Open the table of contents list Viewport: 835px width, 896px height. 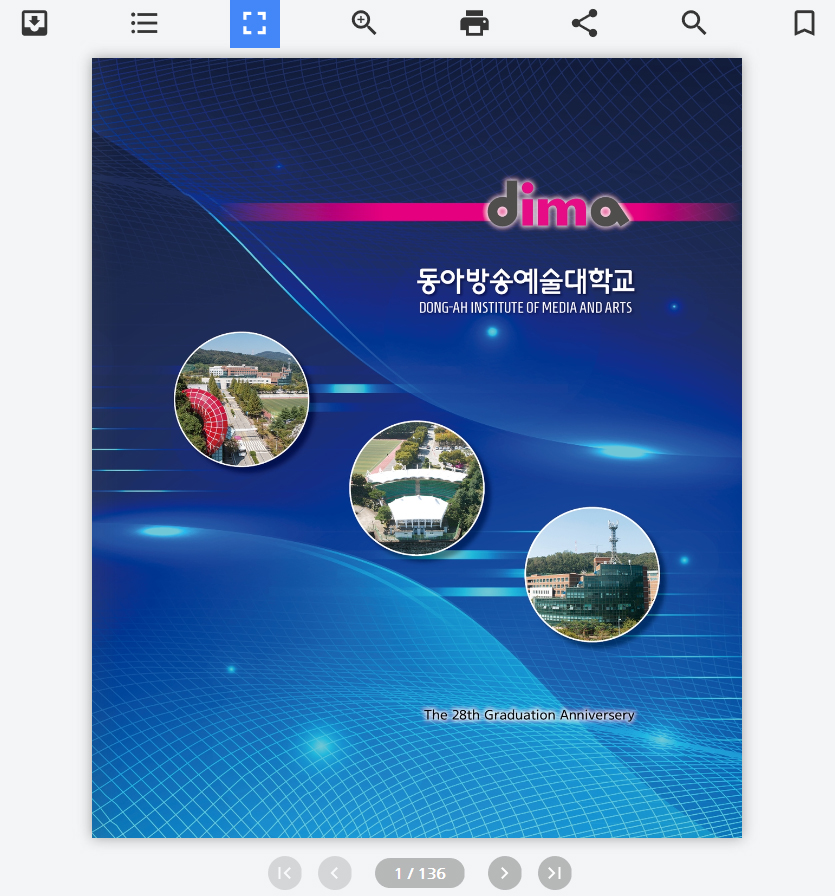click(145, 23)
